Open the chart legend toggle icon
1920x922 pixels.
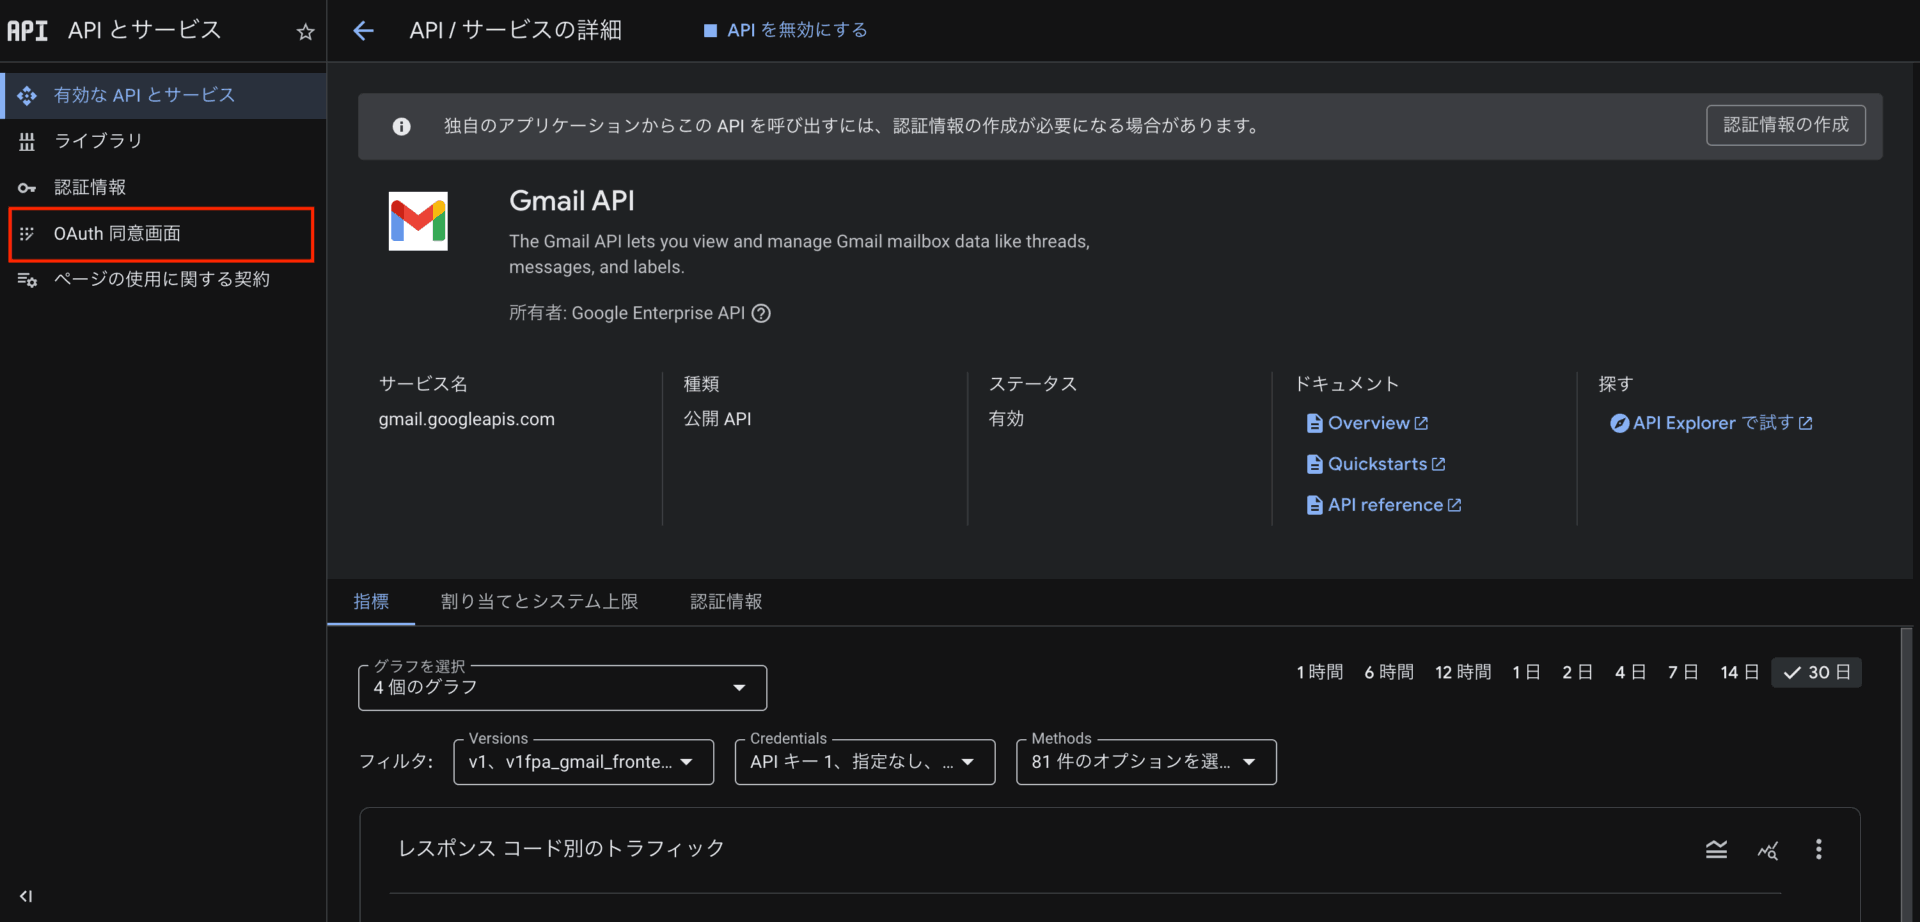pos(1716,850)
